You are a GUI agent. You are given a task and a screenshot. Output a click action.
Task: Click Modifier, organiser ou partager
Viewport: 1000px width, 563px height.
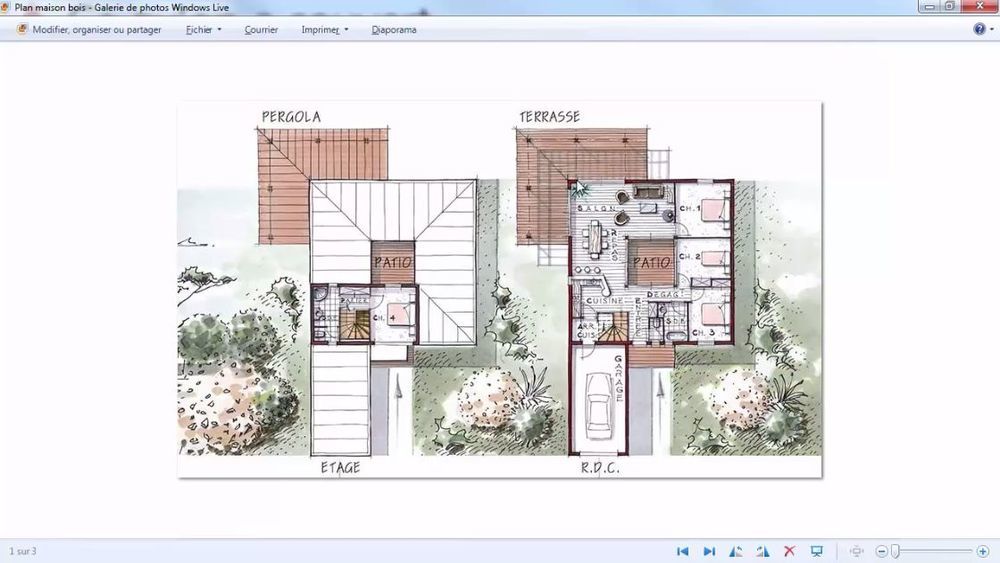[x=97, y=29]
